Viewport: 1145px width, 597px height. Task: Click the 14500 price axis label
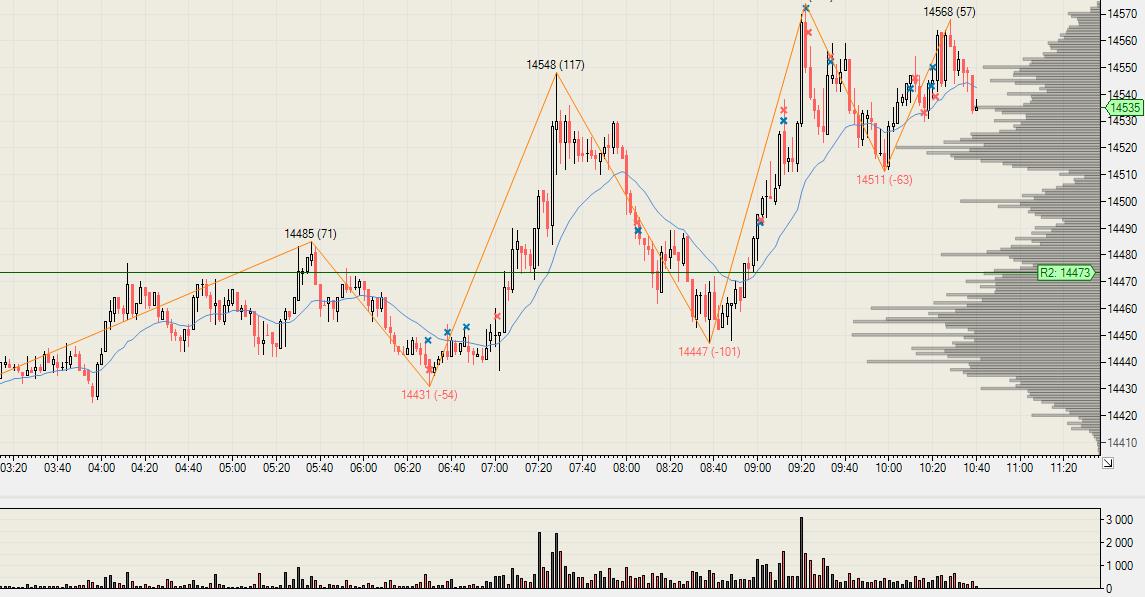1123,201
